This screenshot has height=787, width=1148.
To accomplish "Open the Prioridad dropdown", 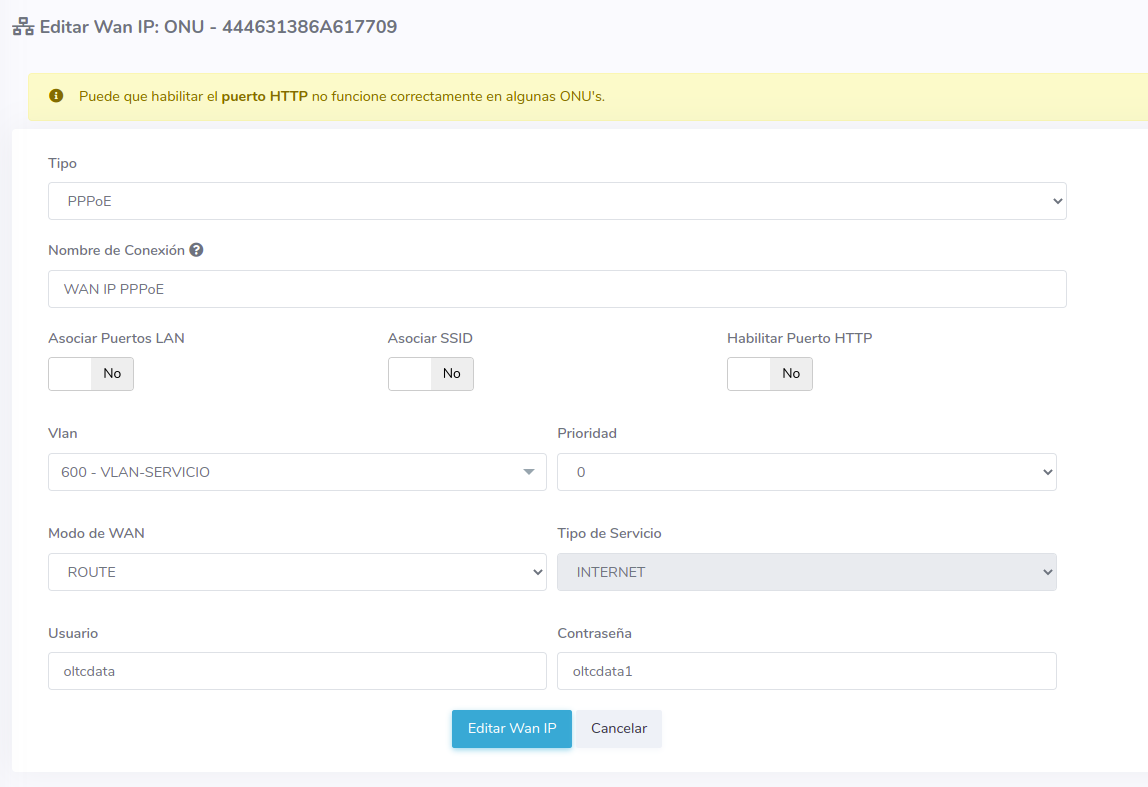I will [x=806, y=472].
